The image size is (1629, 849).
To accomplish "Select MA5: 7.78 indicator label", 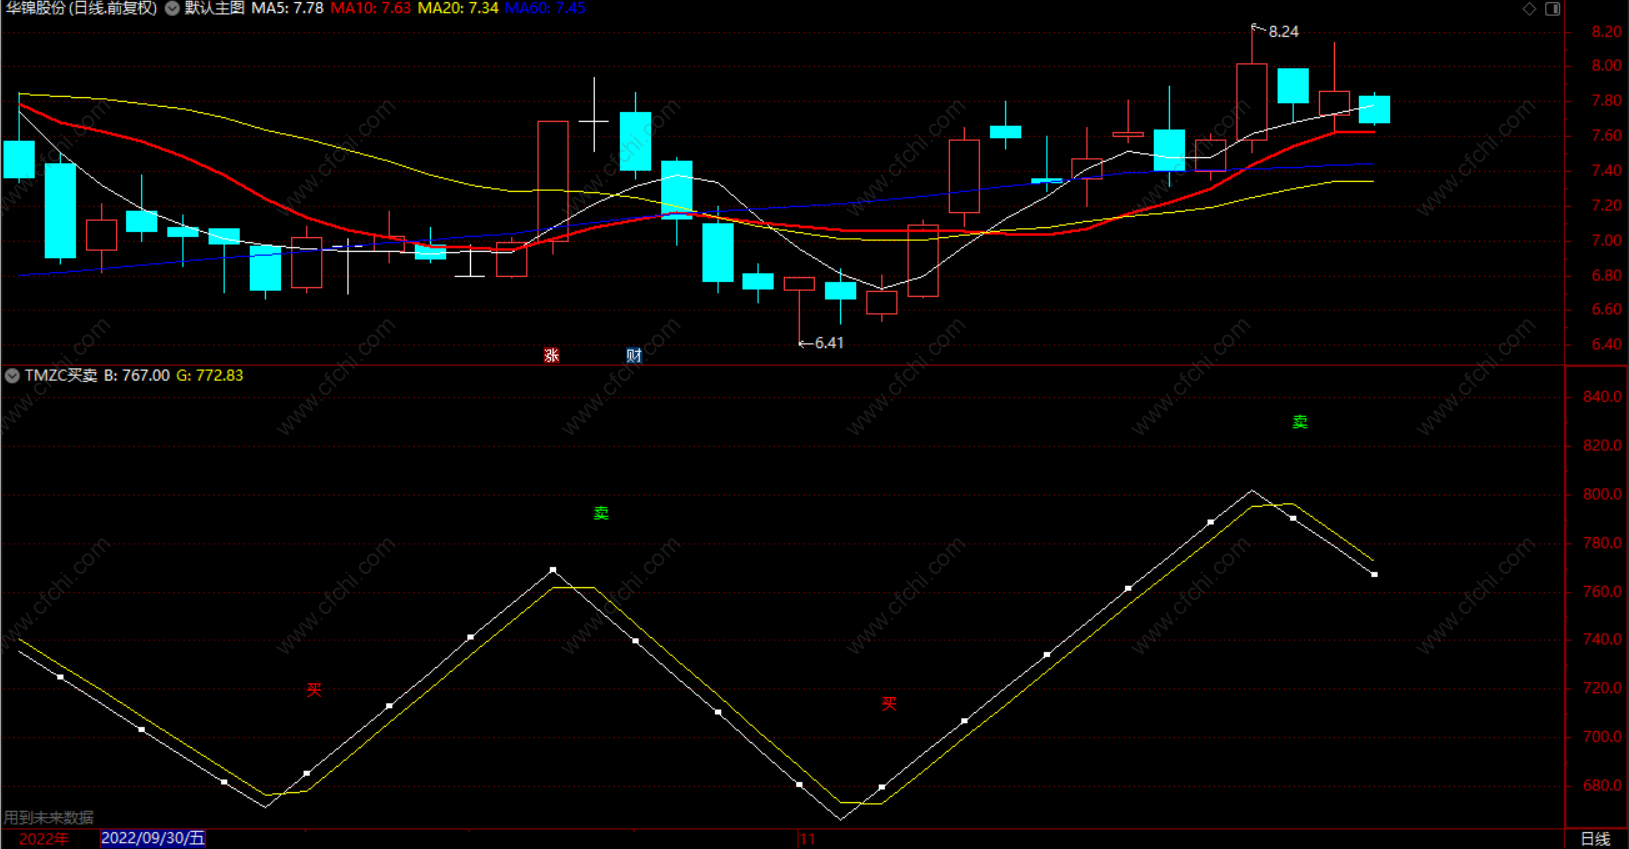I will (x=287, y=8).
